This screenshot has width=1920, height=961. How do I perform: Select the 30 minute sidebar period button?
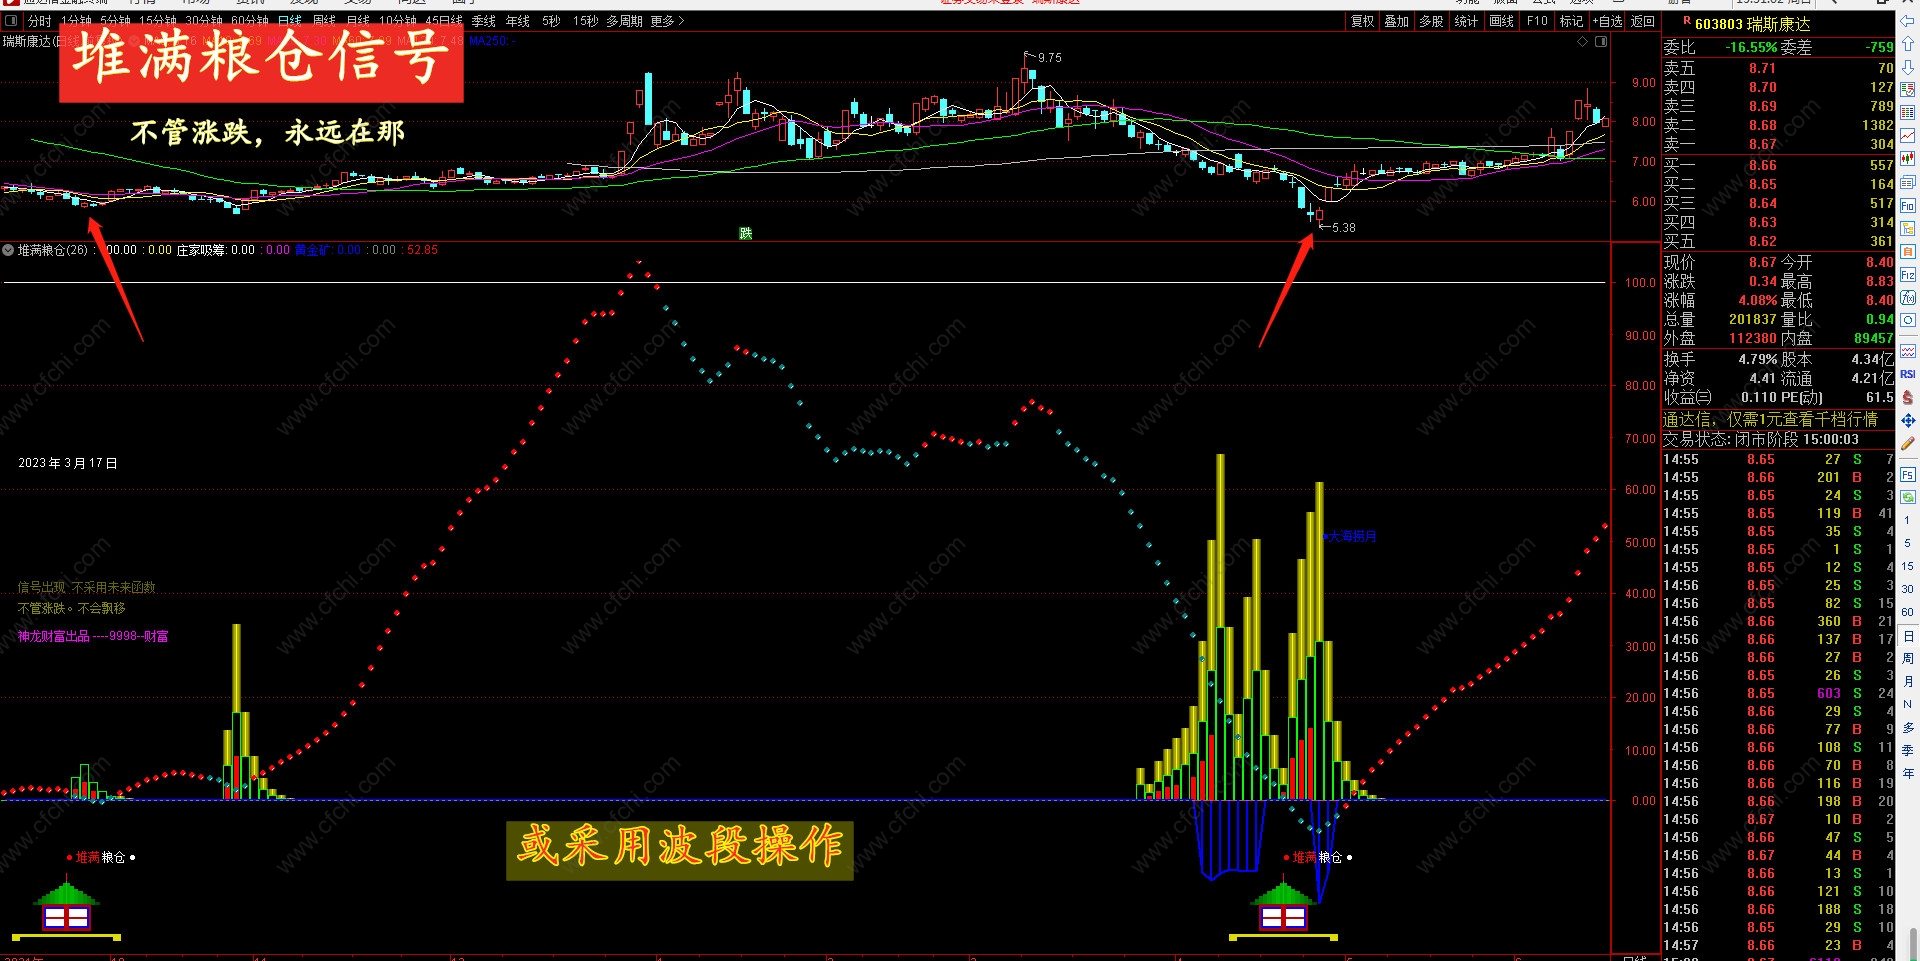pyautogui.click(x=1908, y=588)
